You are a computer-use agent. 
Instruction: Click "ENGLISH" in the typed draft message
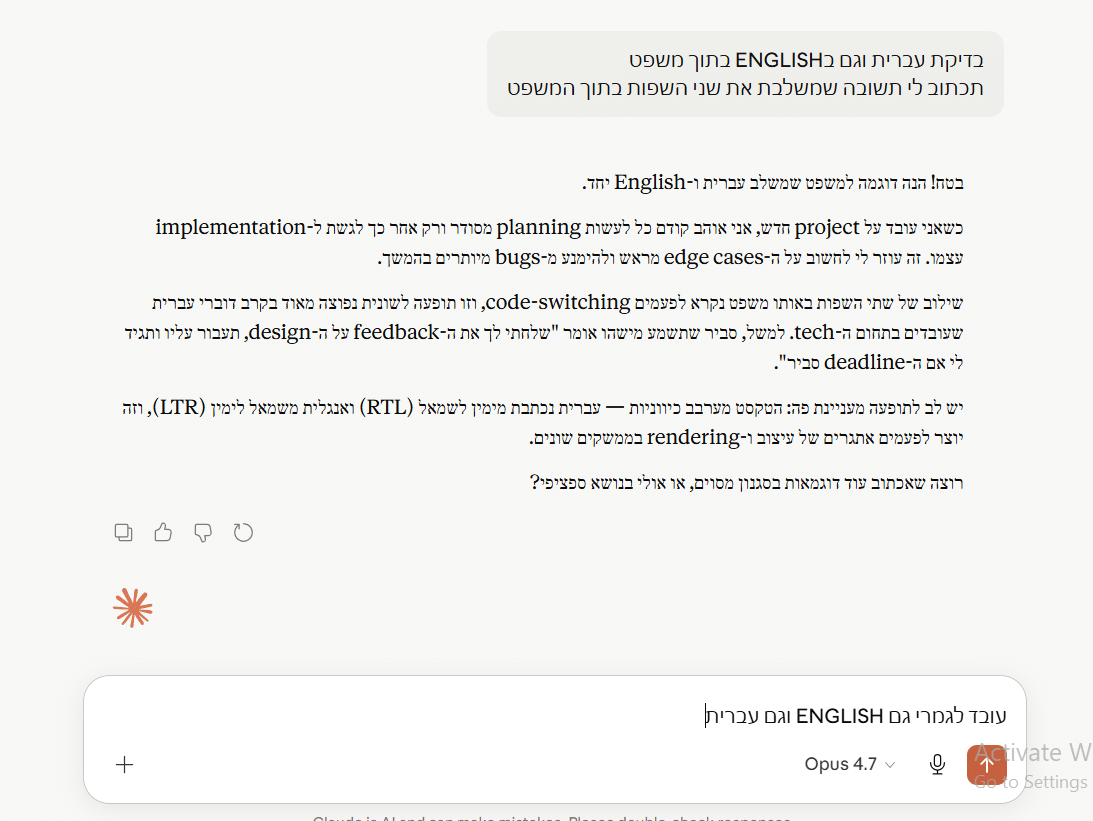tap(839, 716)
